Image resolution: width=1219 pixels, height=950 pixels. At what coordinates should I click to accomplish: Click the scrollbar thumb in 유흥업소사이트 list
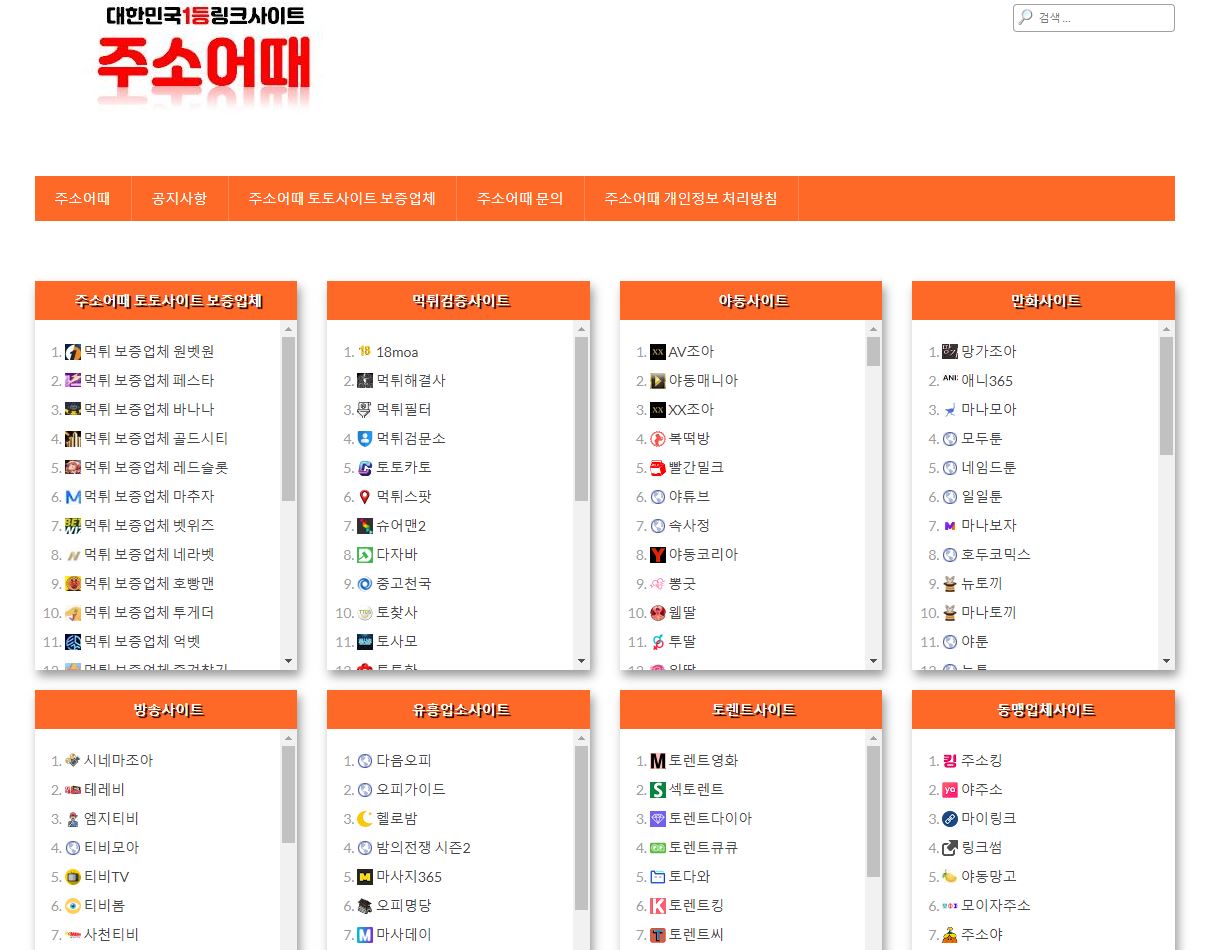pyautogui.click(x=581, y=828)
